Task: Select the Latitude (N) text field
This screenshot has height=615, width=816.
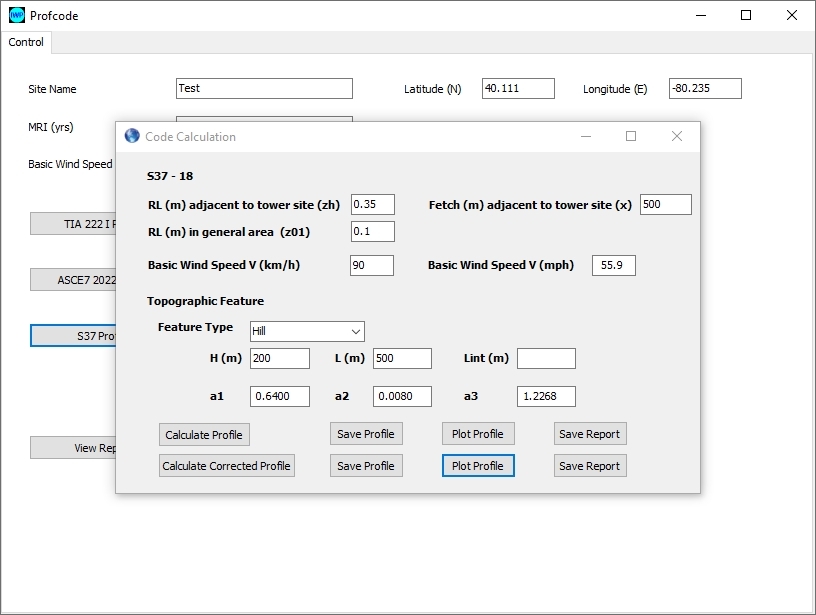Action: coord(517,88)
